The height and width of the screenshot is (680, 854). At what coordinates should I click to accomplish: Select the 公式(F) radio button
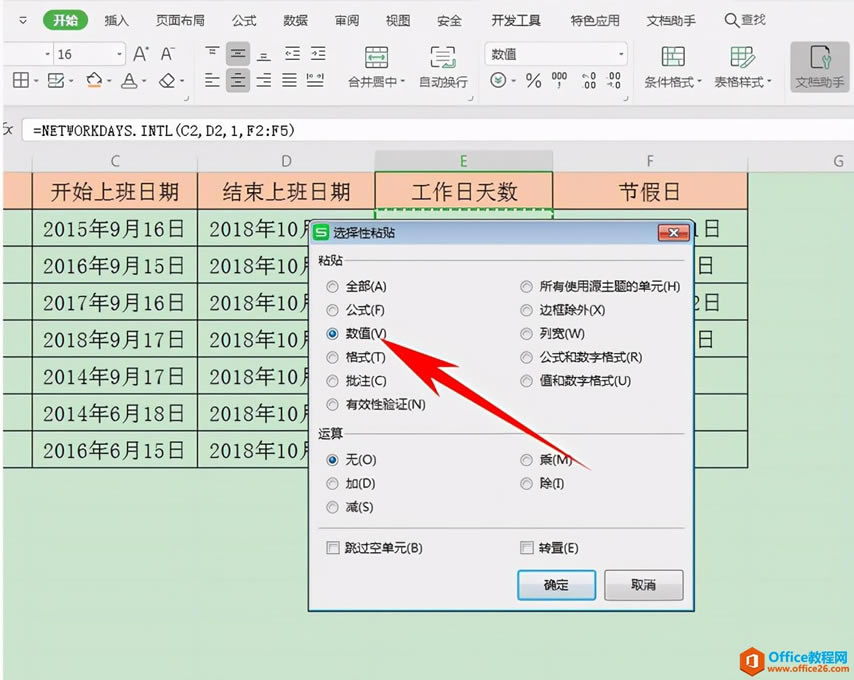pos(332,310)
